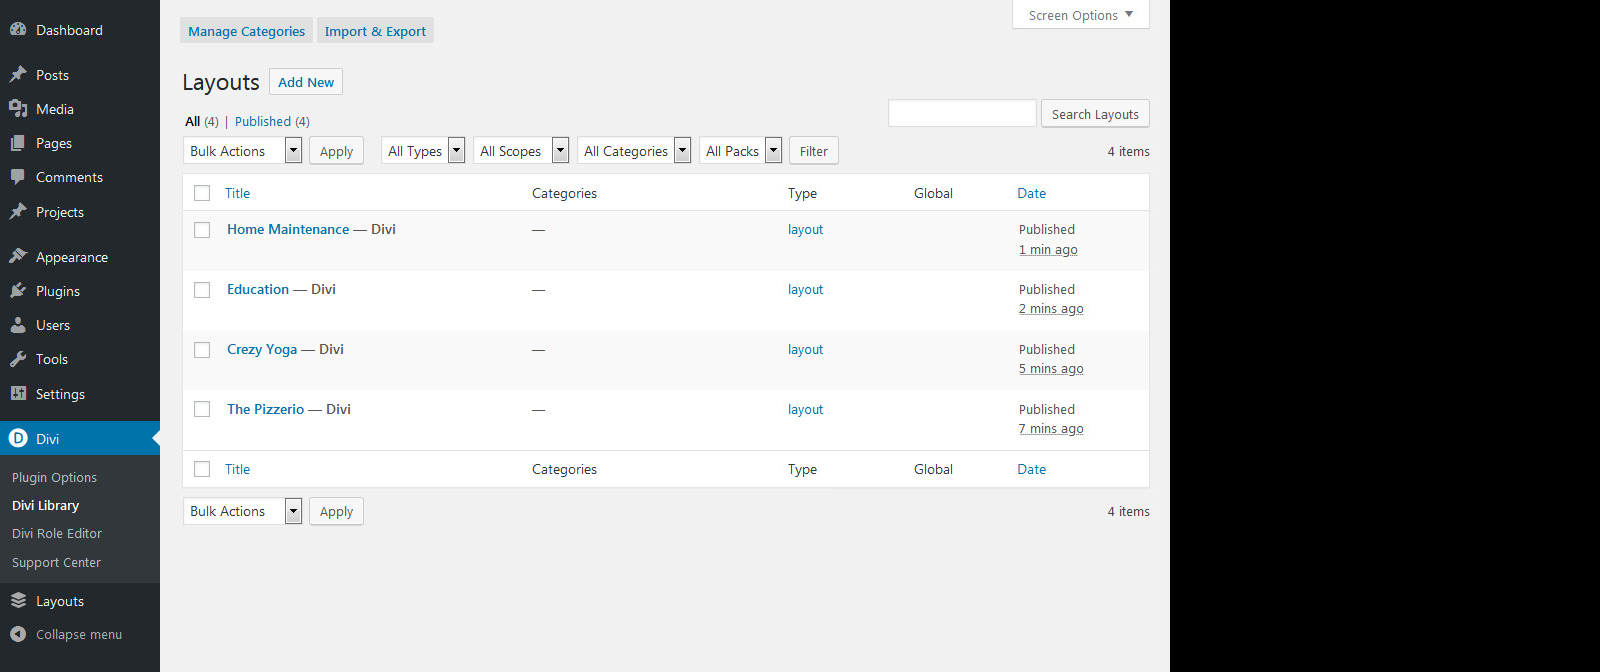Click layout type link for Education row
Image resolution: width=1600 pixels, height=672 pixels.
click(x=805, y=289)
